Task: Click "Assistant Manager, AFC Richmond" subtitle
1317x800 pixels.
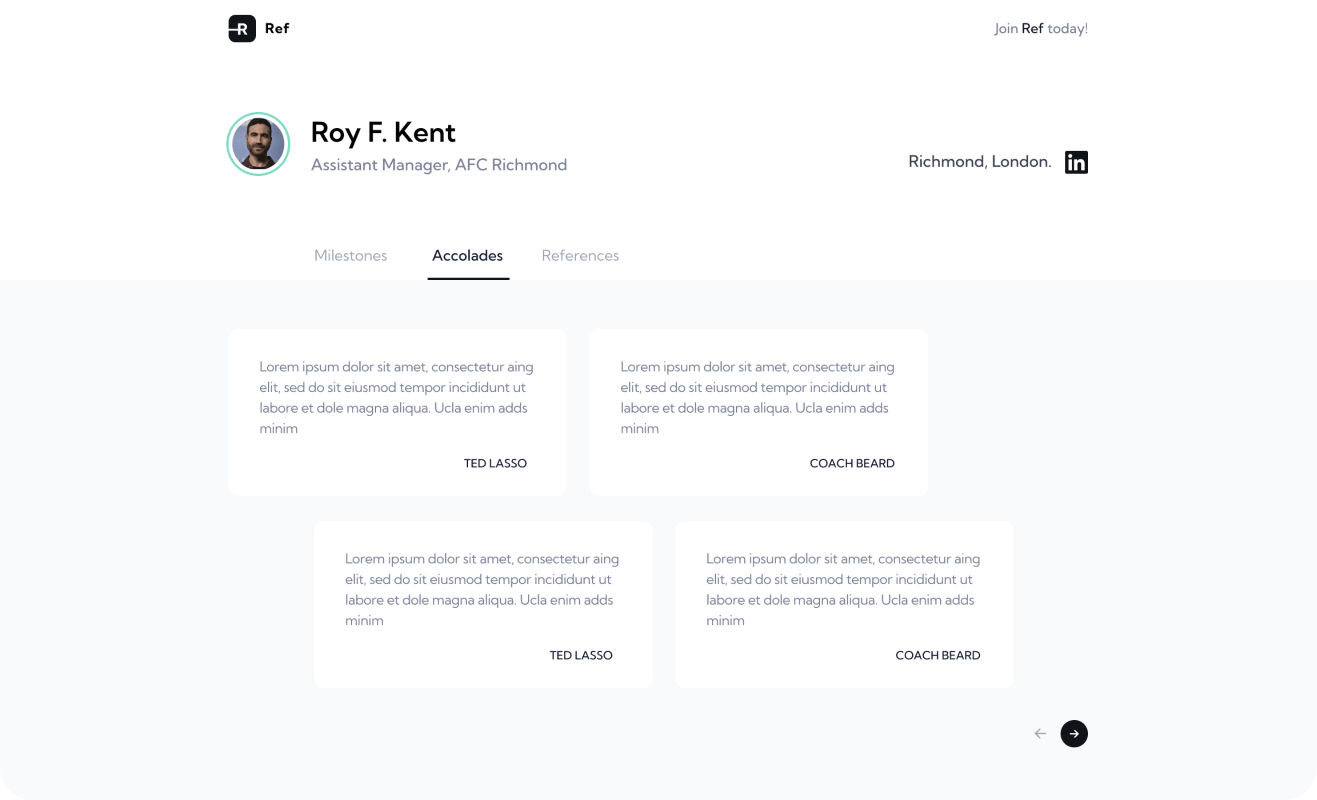Action: [439, 165]
